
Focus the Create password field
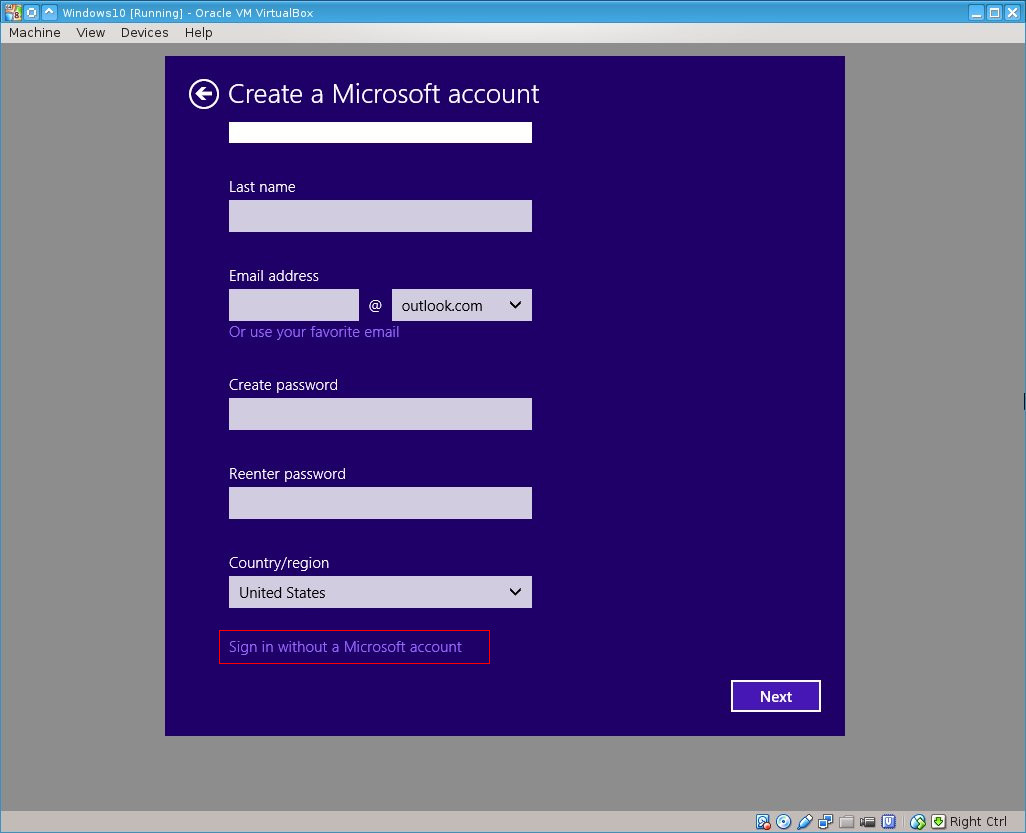[x=380, y=414]
